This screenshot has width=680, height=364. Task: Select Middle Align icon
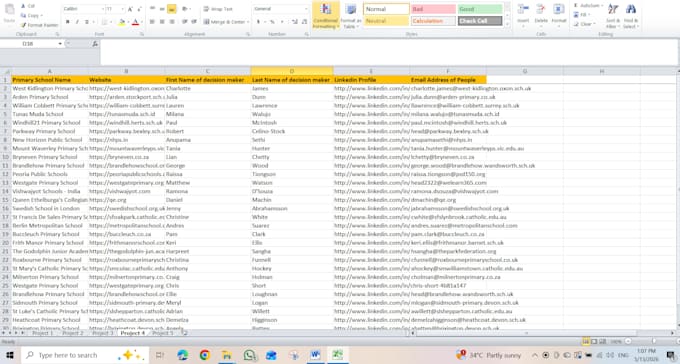(162, 9)
